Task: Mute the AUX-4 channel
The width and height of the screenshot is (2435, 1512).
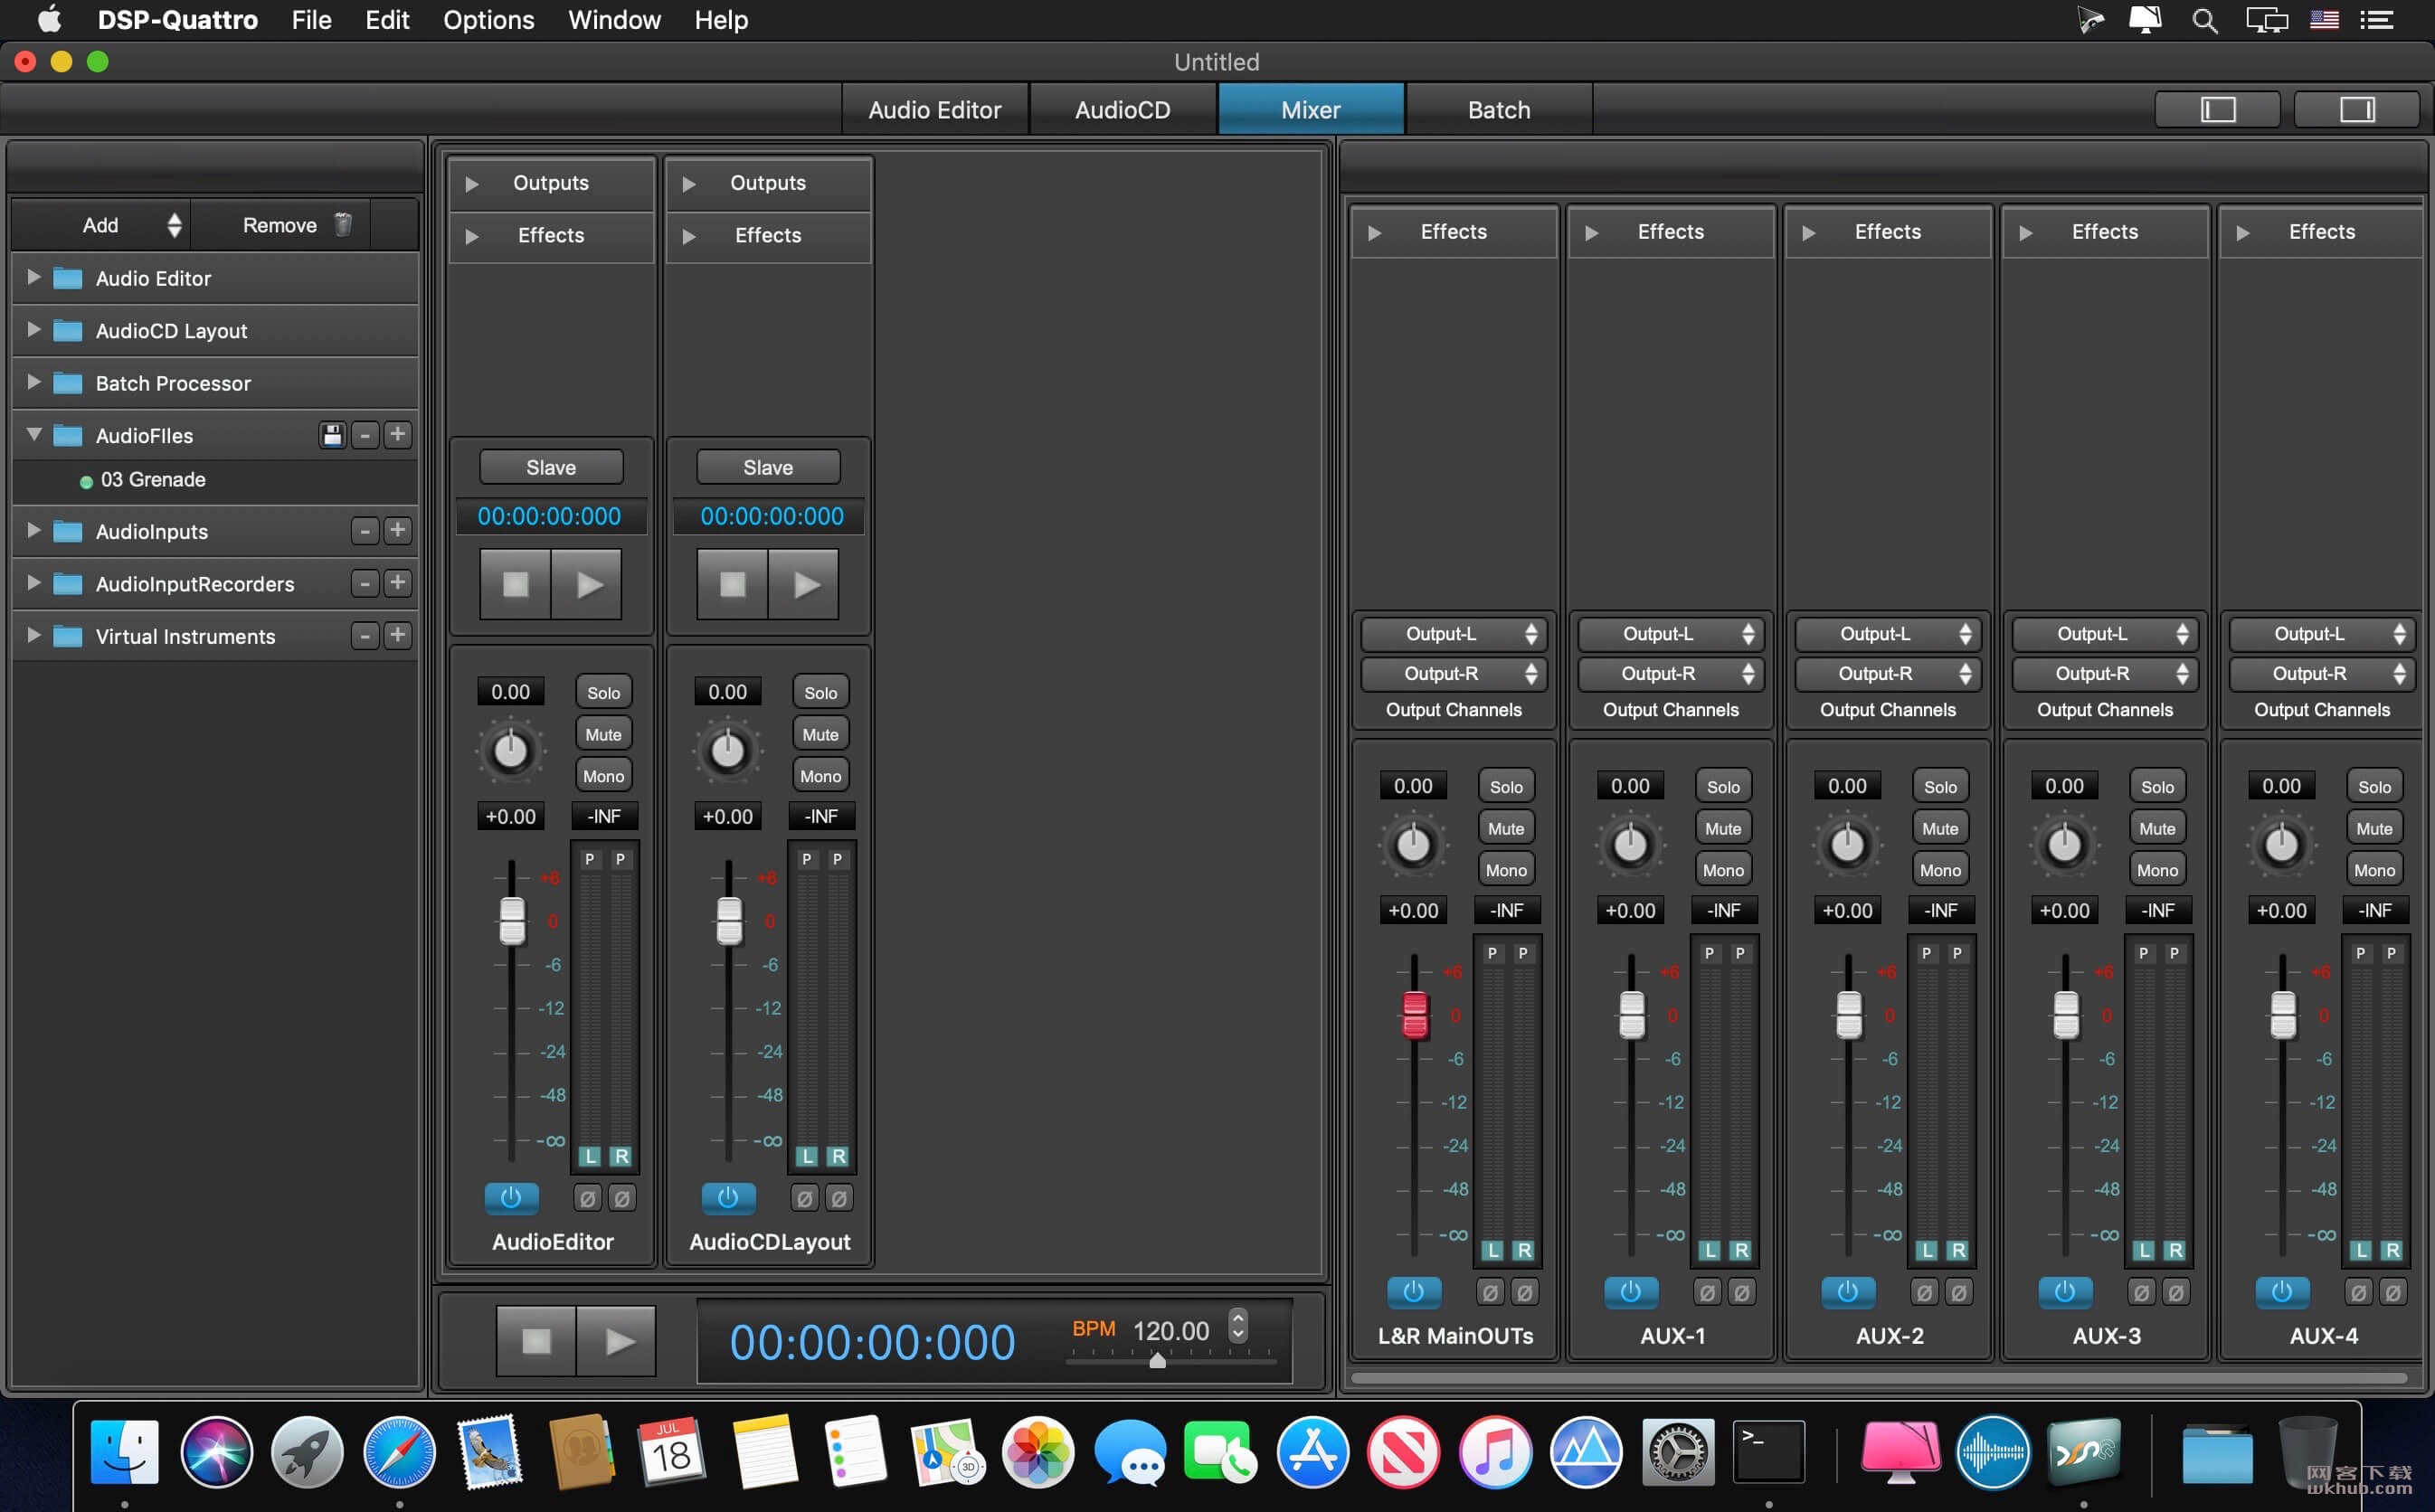Action: click(2374, 828)
